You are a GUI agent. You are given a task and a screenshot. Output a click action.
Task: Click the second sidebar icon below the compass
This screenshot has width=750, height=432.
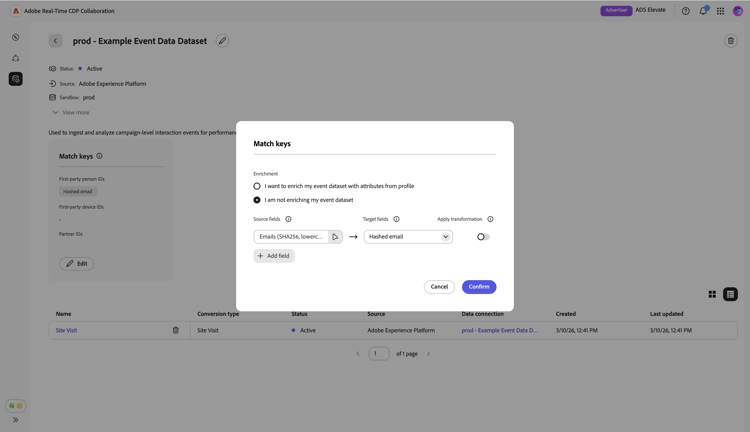tap(15, 58)
